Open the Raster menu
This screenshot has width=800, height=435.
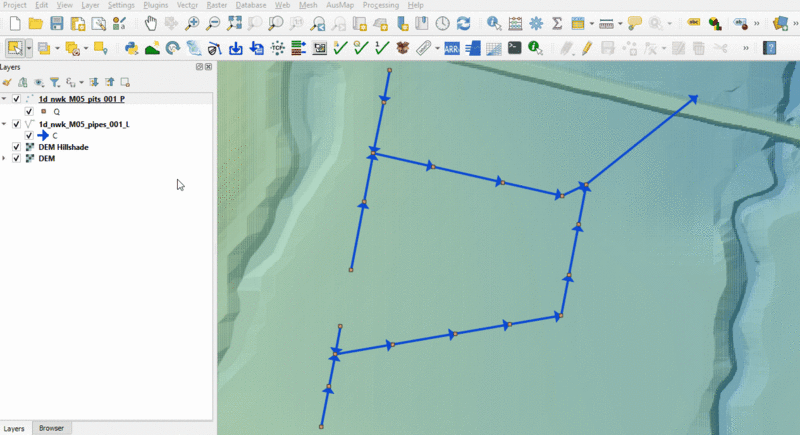(217, 5)
